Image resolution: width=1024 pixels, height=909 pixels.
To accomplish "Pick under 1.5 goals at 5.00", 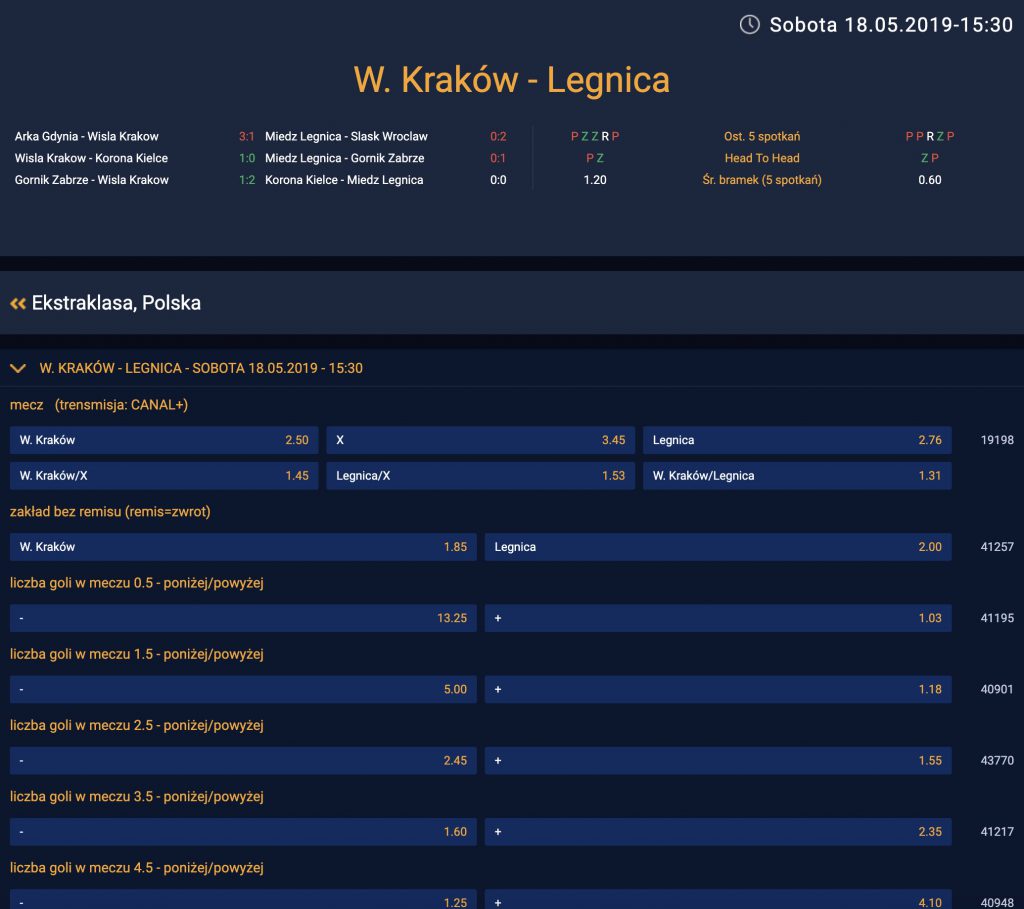I will click(x=243, y=689).
